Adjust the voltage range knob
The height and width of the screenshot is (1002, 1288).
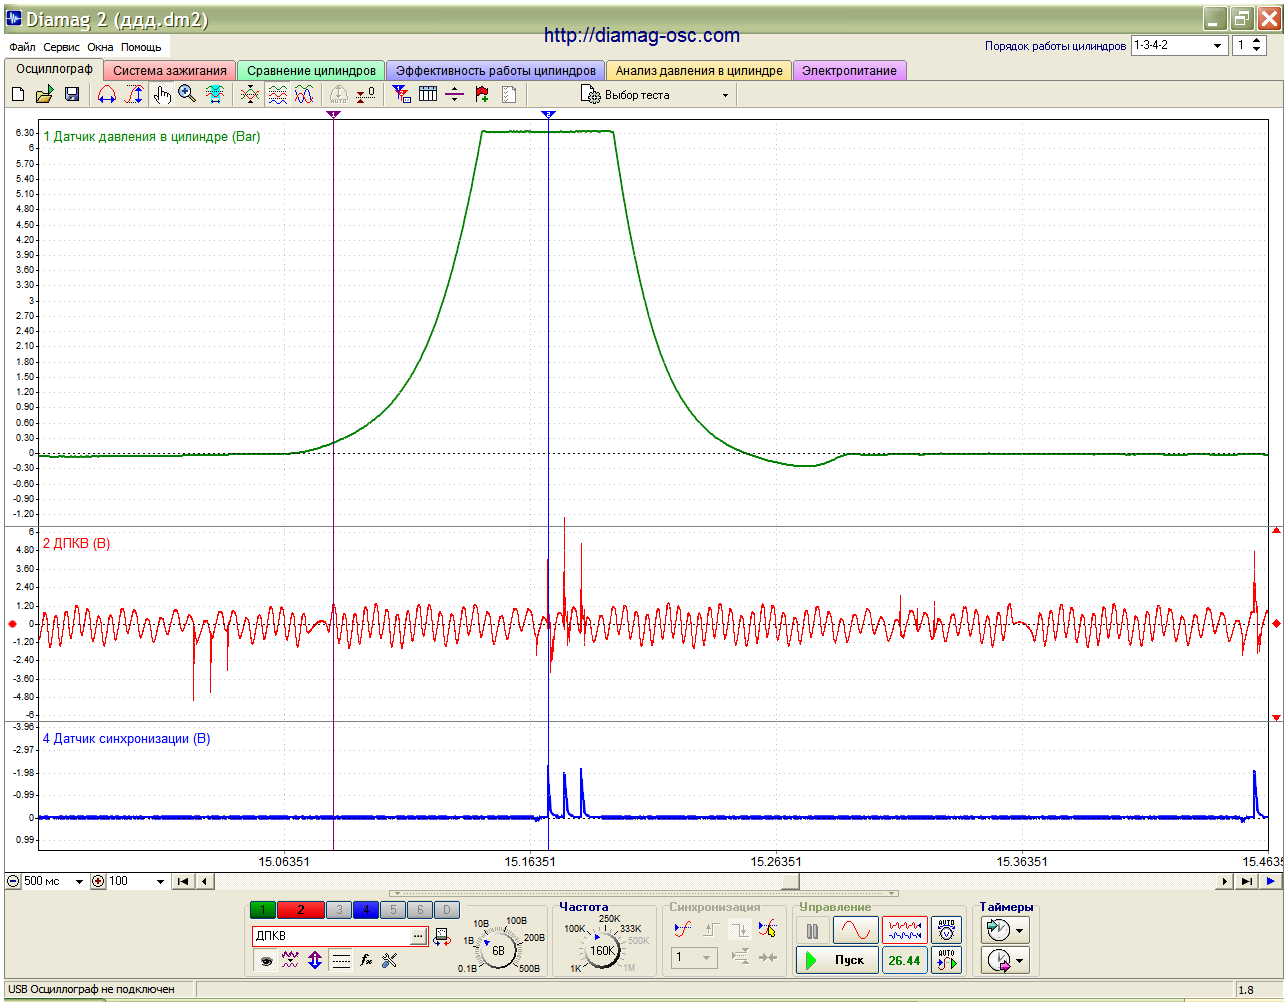[x=498, y=951]
